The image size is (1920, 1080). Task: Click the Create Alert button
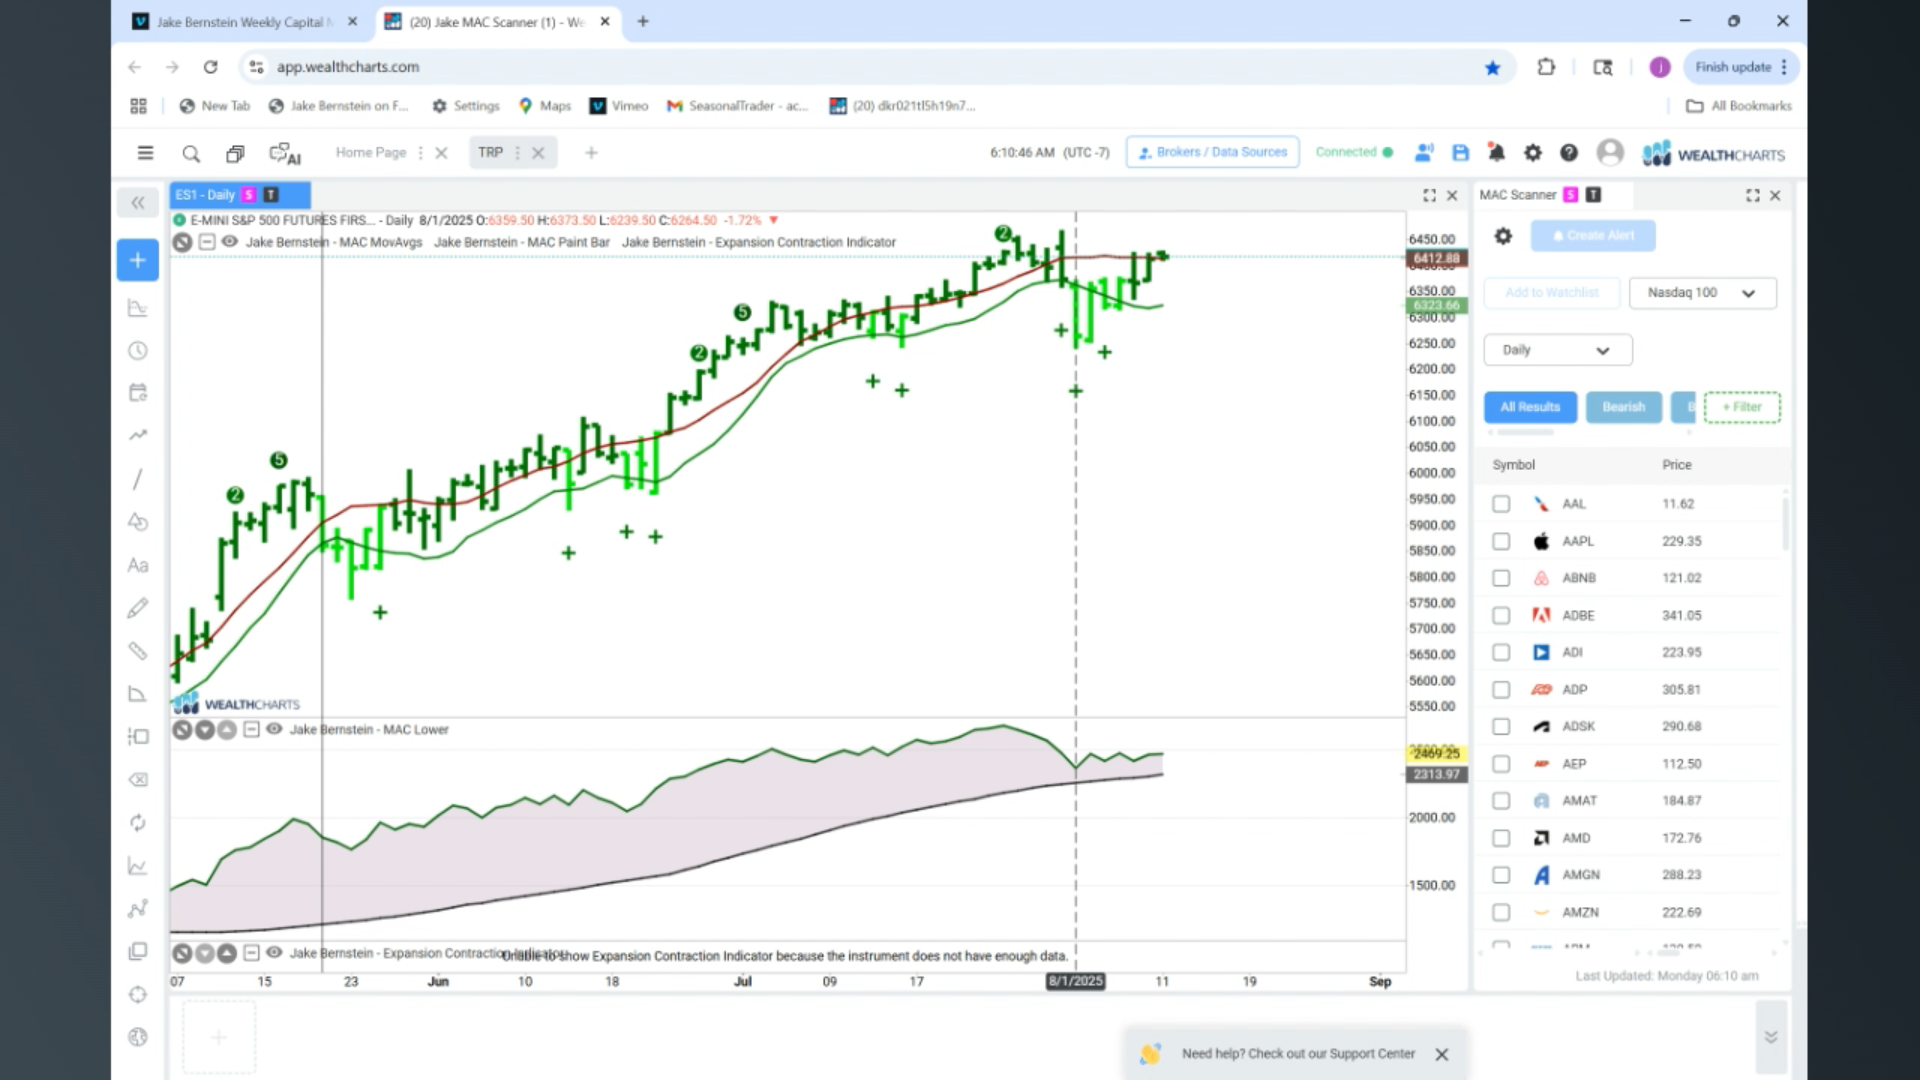pyautogui.click(x=1593, y=236)
